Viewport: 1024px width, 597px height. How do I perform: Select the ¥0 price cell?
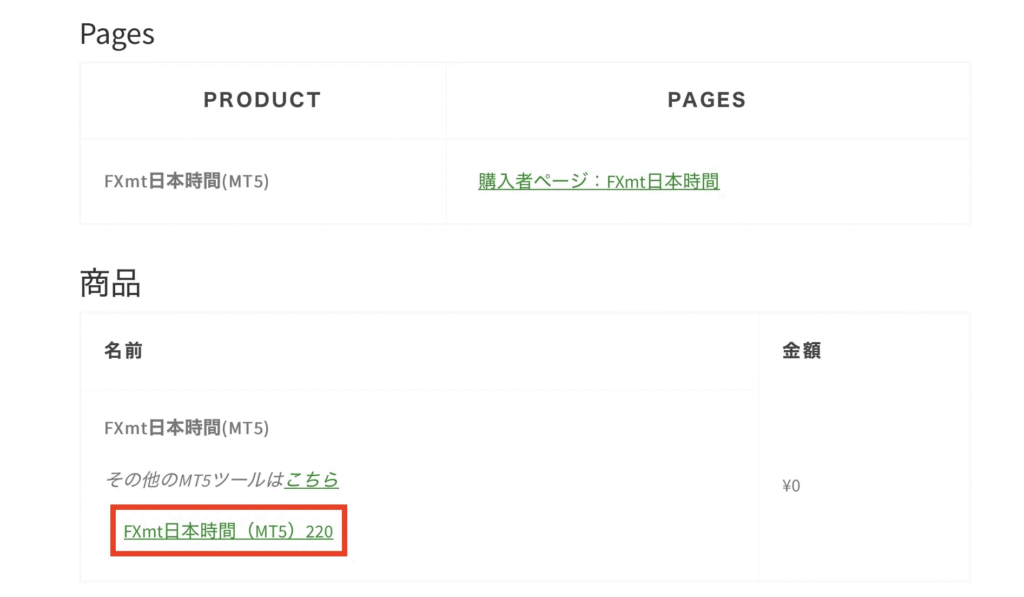tap(792, 484)
